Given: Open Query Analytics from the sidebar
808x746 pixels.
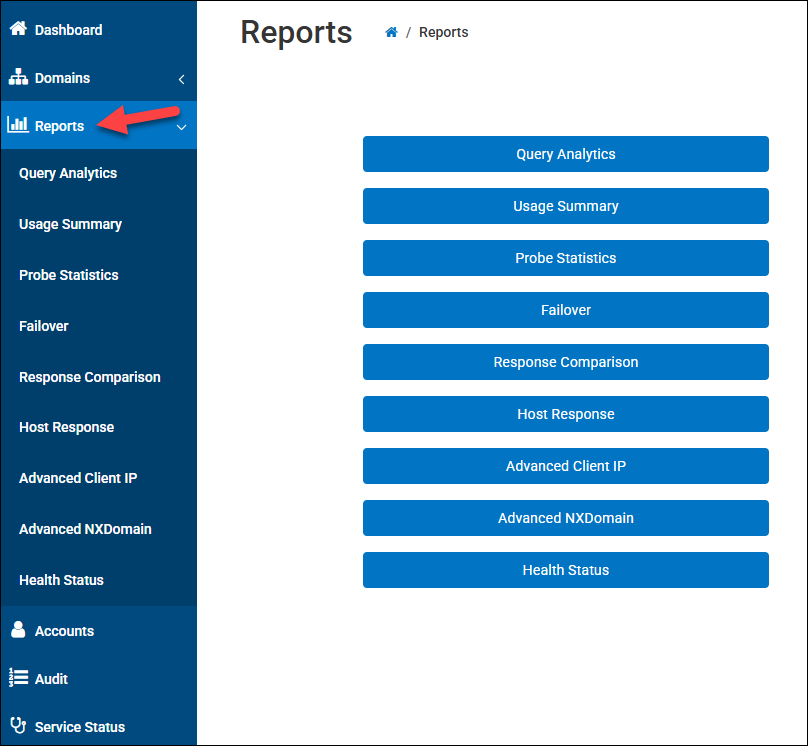Looking at the screenshot, I should pyautogui.click(x=68, y=173).
